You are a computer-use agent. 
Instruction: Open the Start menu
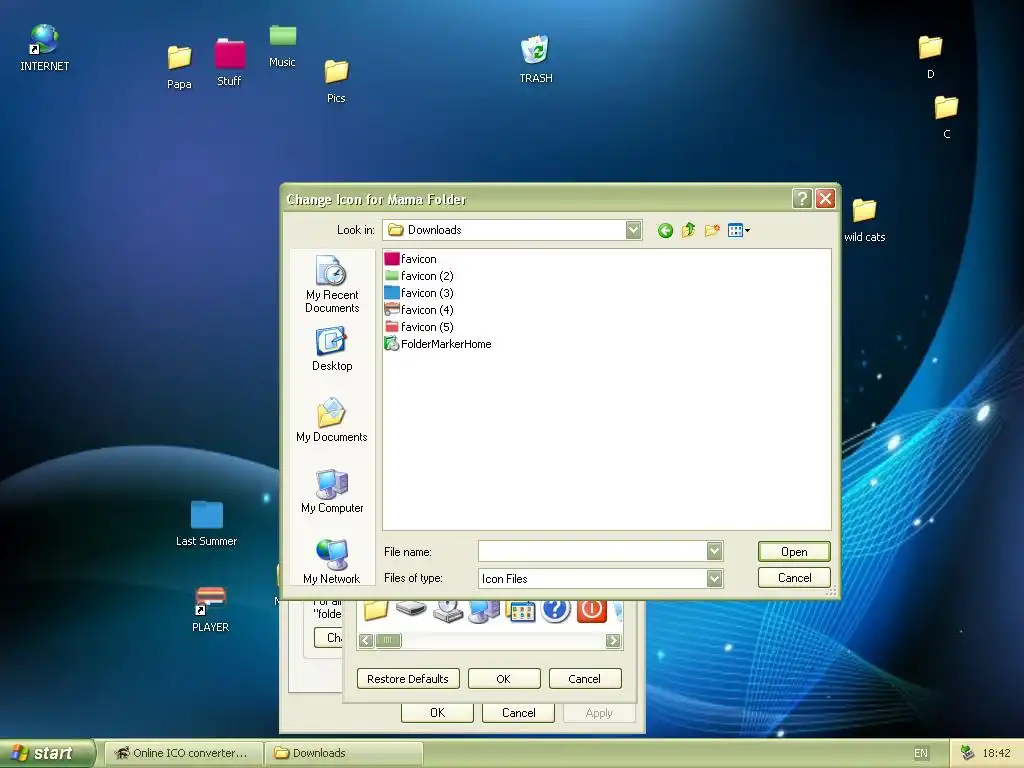pos(46,753)
